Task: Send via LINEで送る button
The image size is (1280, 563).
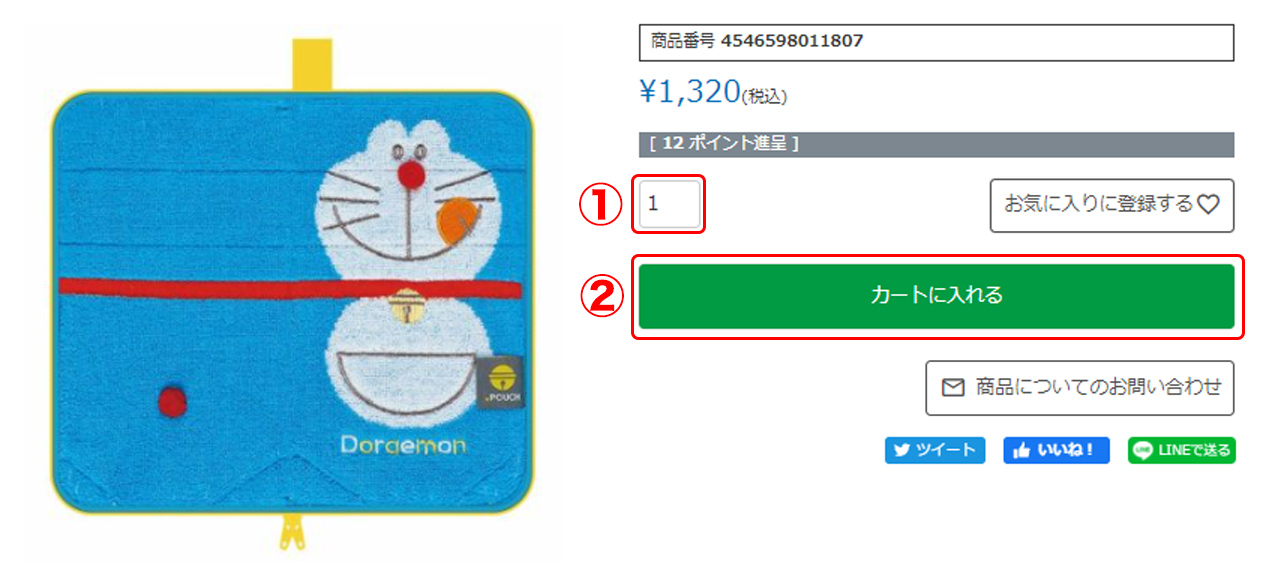Action: pyautogui.click(x=1182, y=450)
